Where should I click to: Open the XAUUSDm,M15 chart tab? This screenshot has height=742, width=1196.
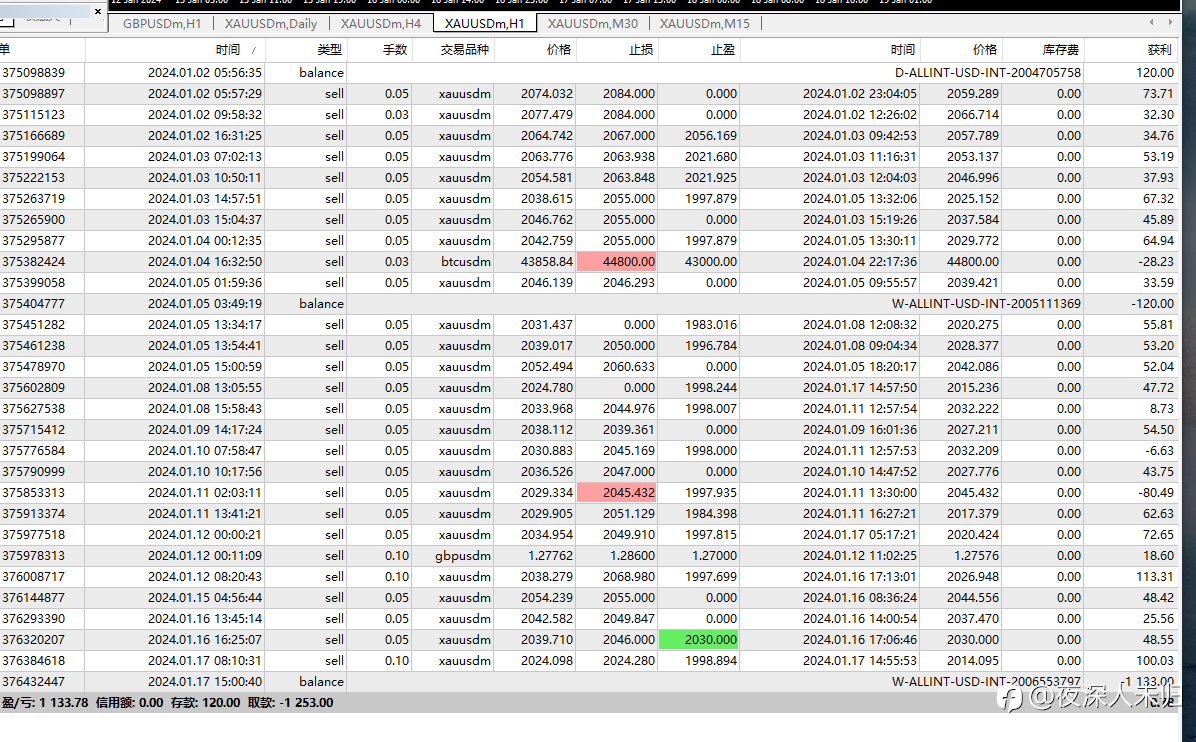pyautogui.click(x=705, y=24)
